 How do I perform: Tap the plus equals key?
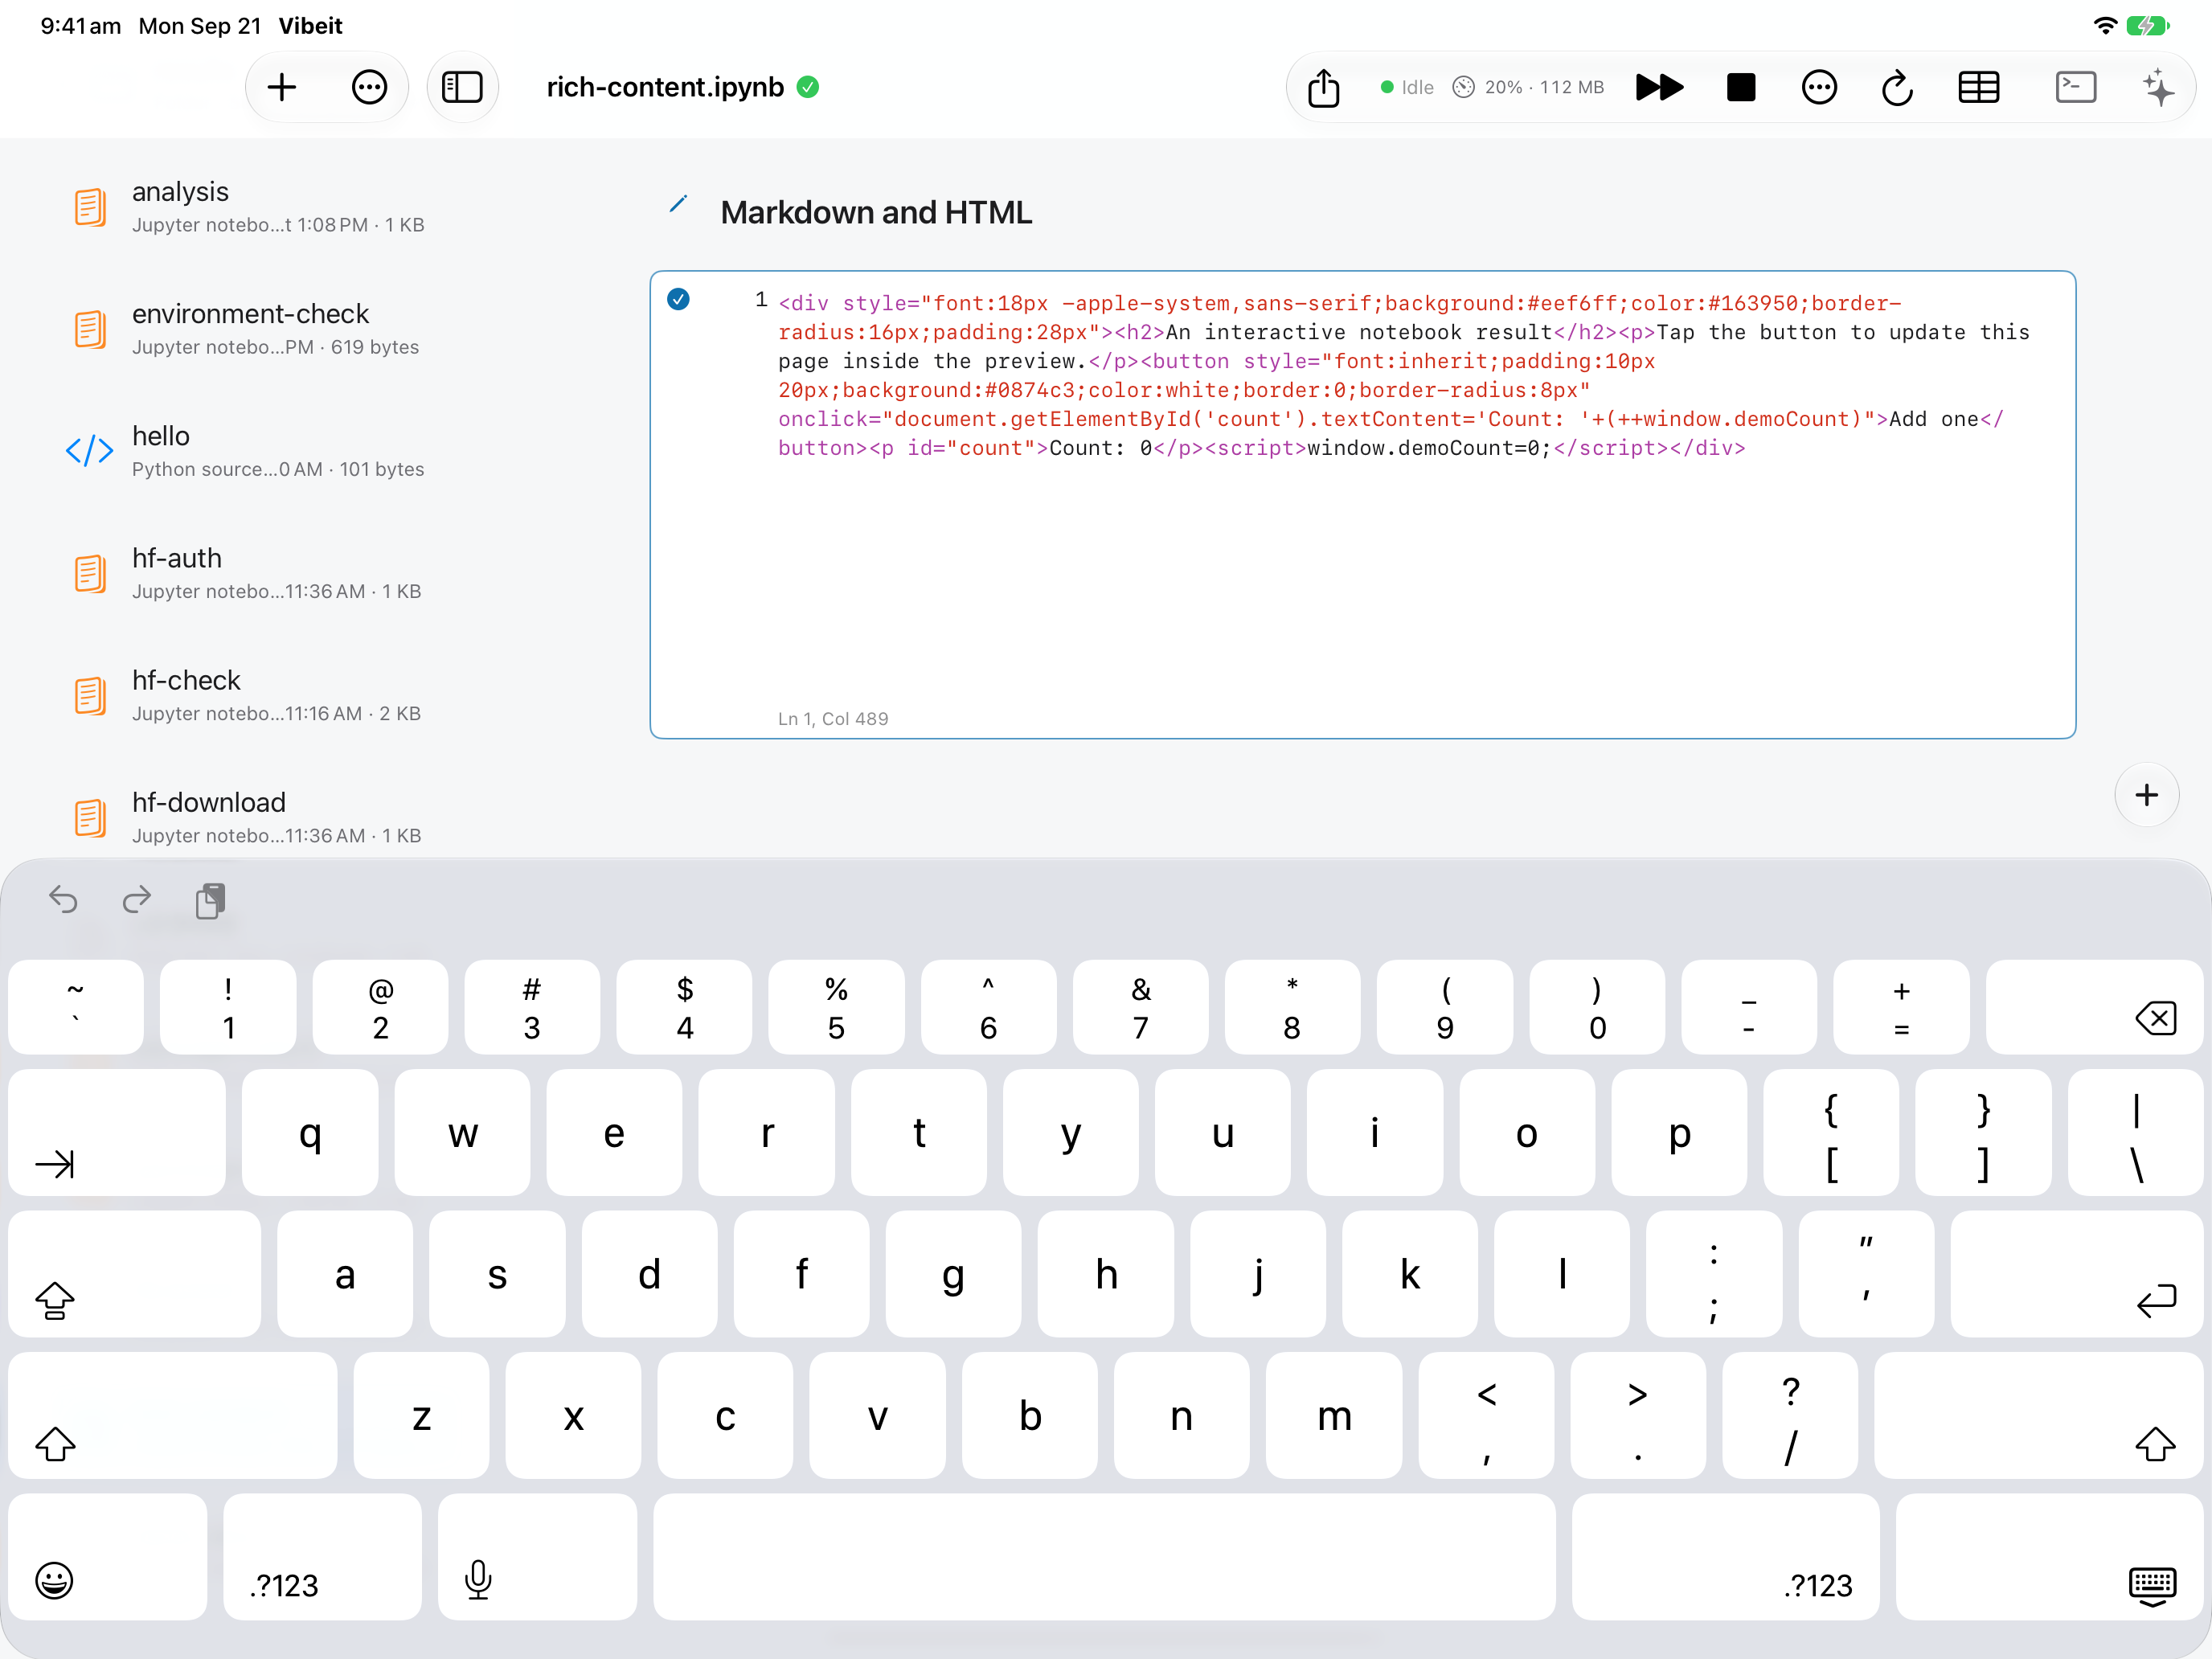[1901, 1007]
